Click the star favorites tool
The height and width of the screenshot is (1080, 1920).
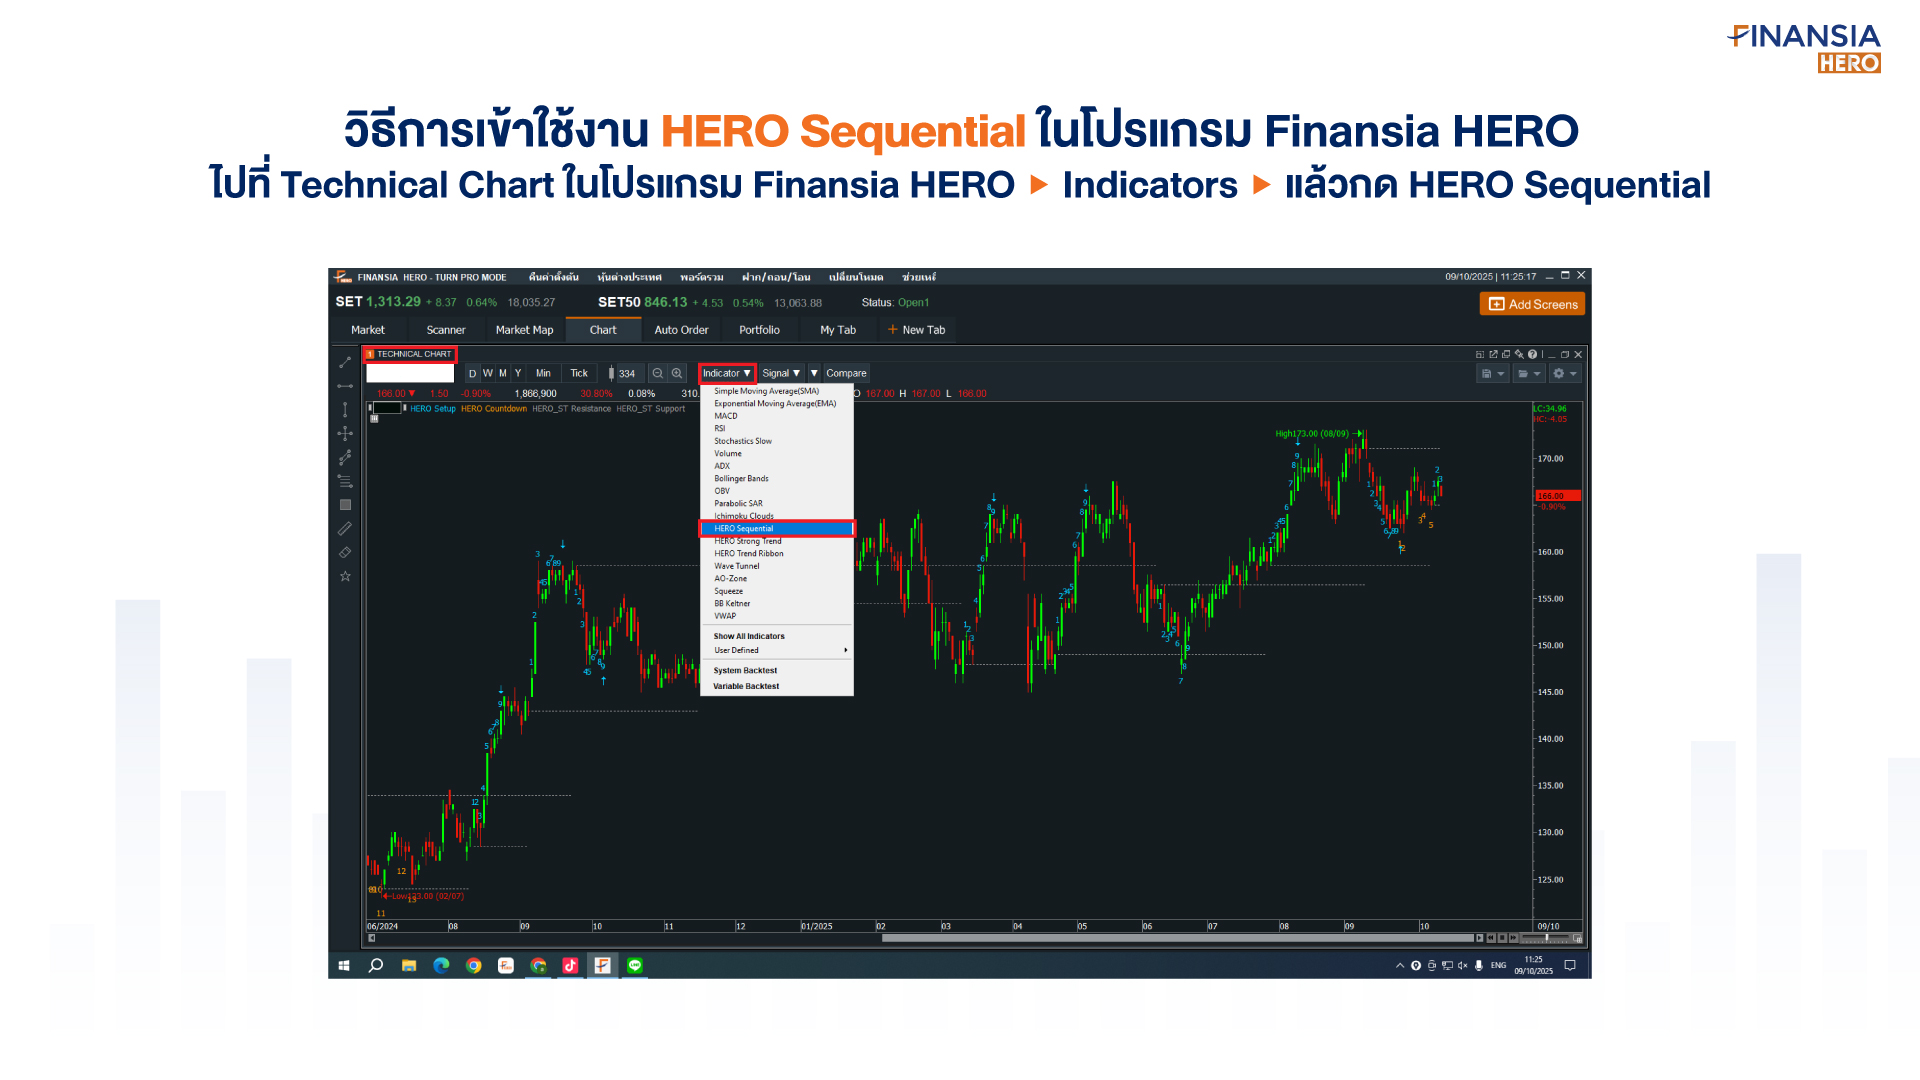click(x=345, y=576)
